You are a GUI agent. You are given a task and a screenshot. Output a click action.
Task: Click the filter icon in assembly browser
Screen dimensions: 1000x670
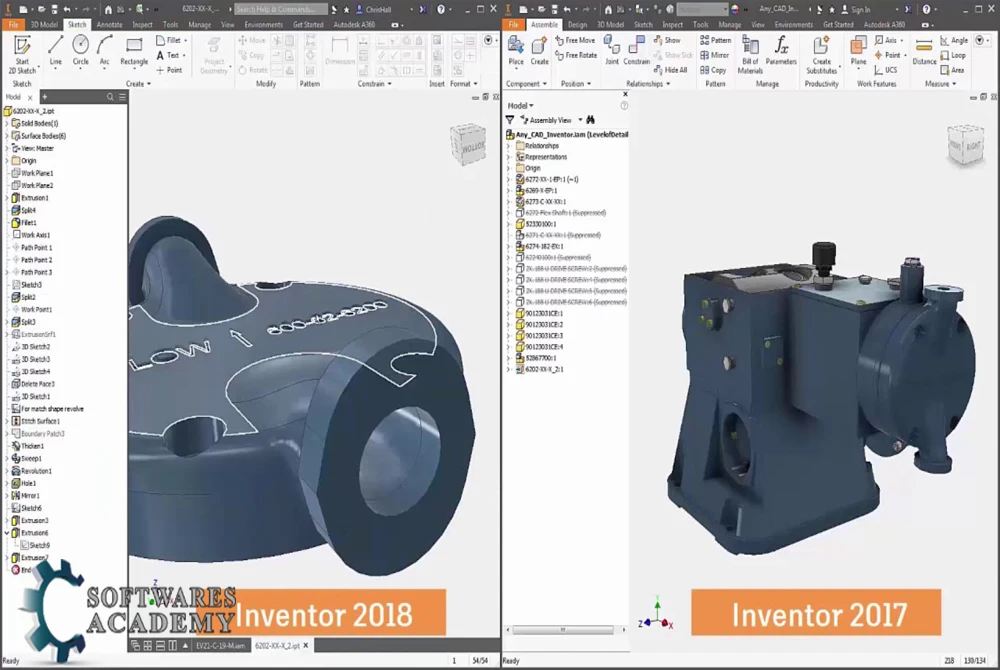[510, 120]
